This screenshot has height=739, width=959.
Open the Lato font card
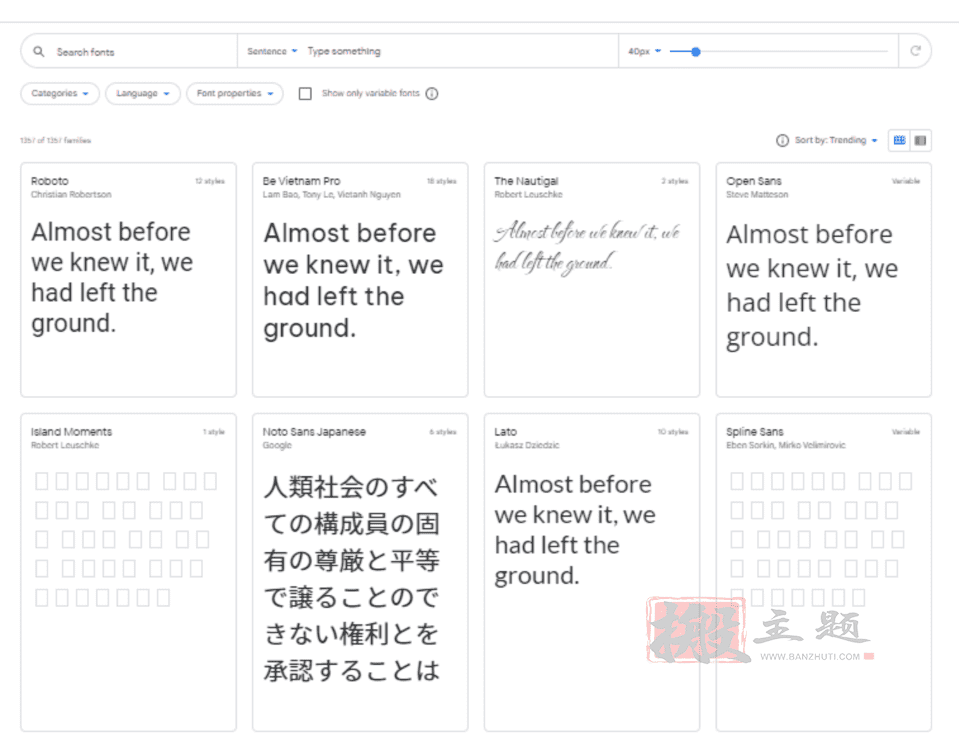point(592,572)
